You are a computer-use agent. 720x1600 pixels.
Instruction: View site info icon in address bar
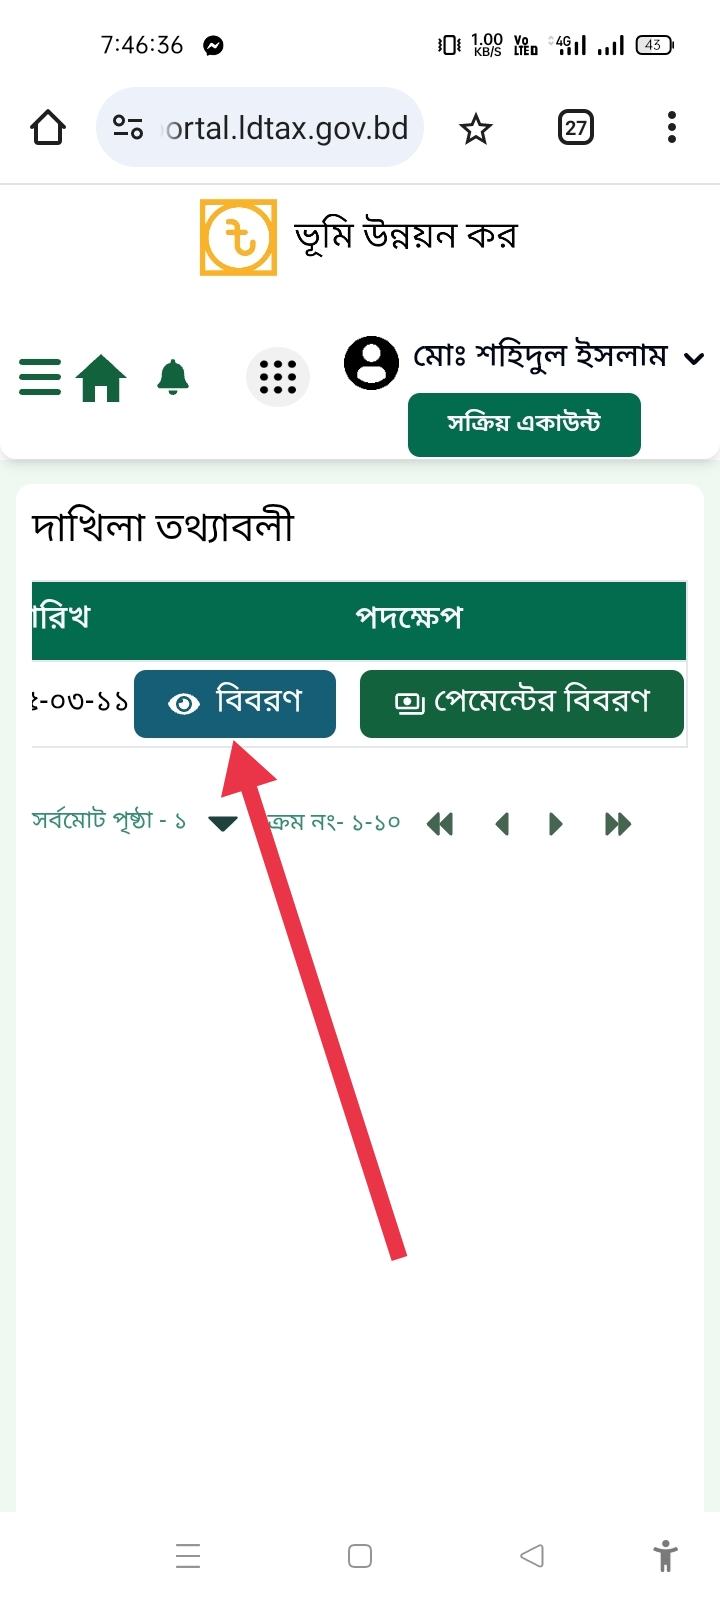click(128, 128)
